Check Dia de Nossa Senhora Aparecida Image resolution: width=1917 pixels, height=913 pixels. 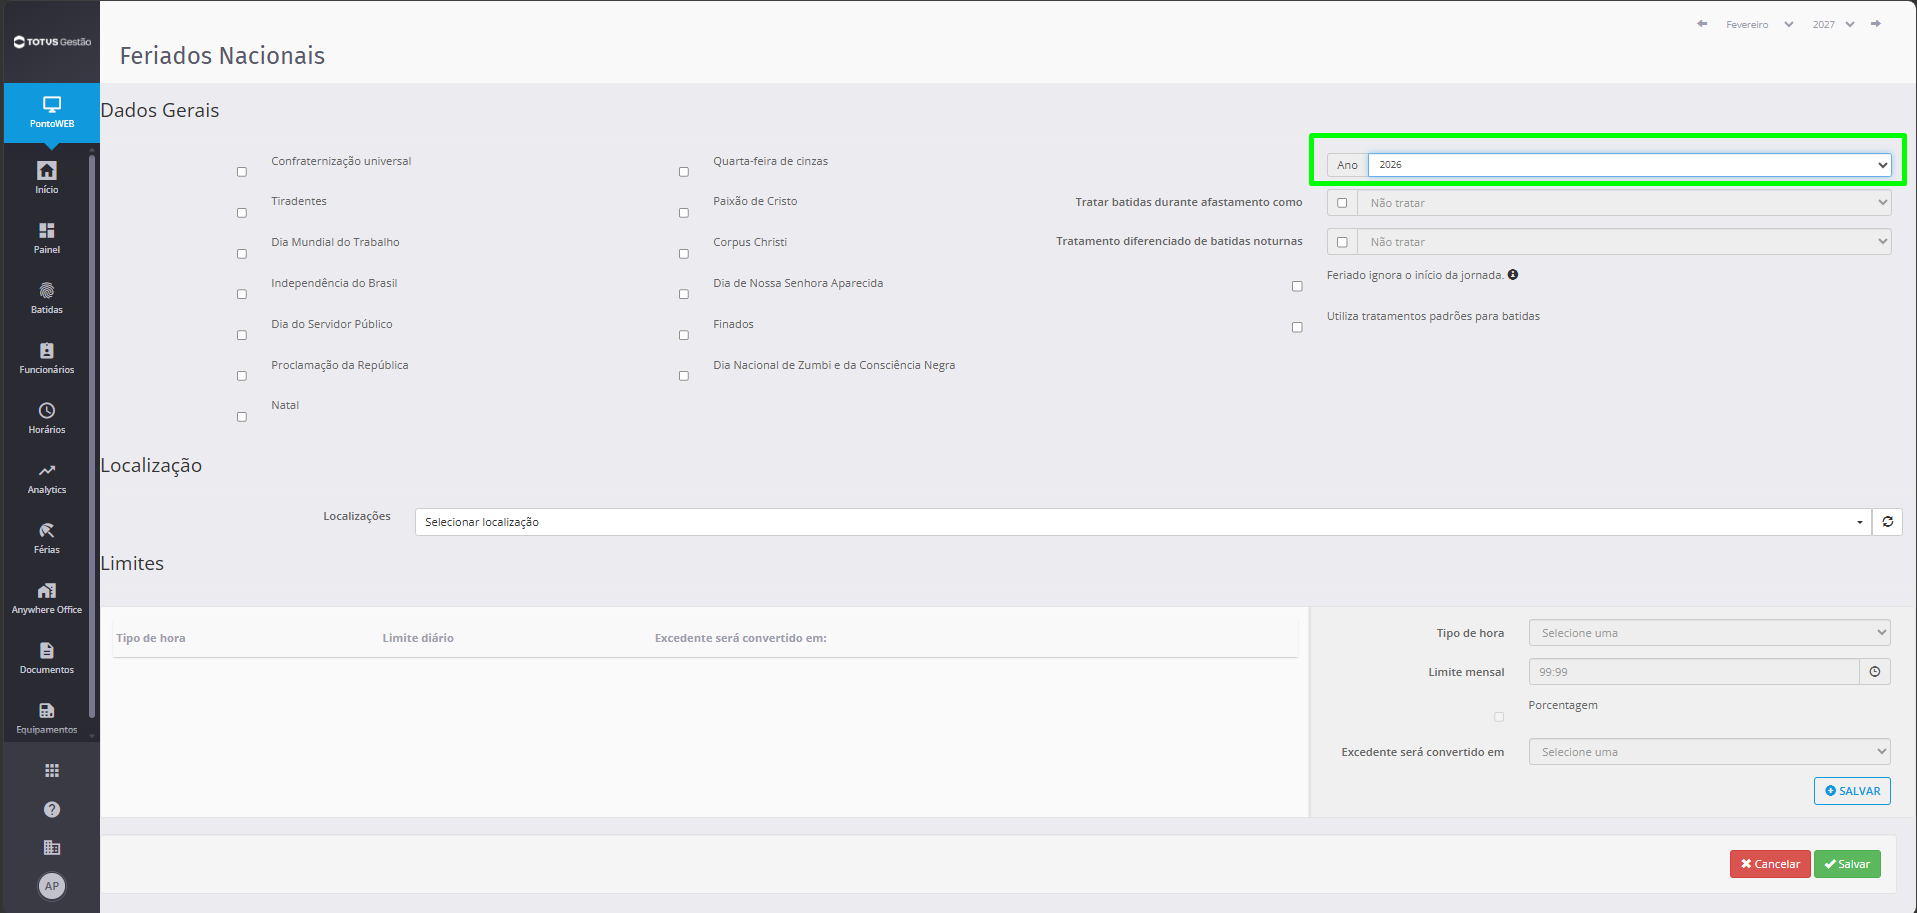(684, 294)
